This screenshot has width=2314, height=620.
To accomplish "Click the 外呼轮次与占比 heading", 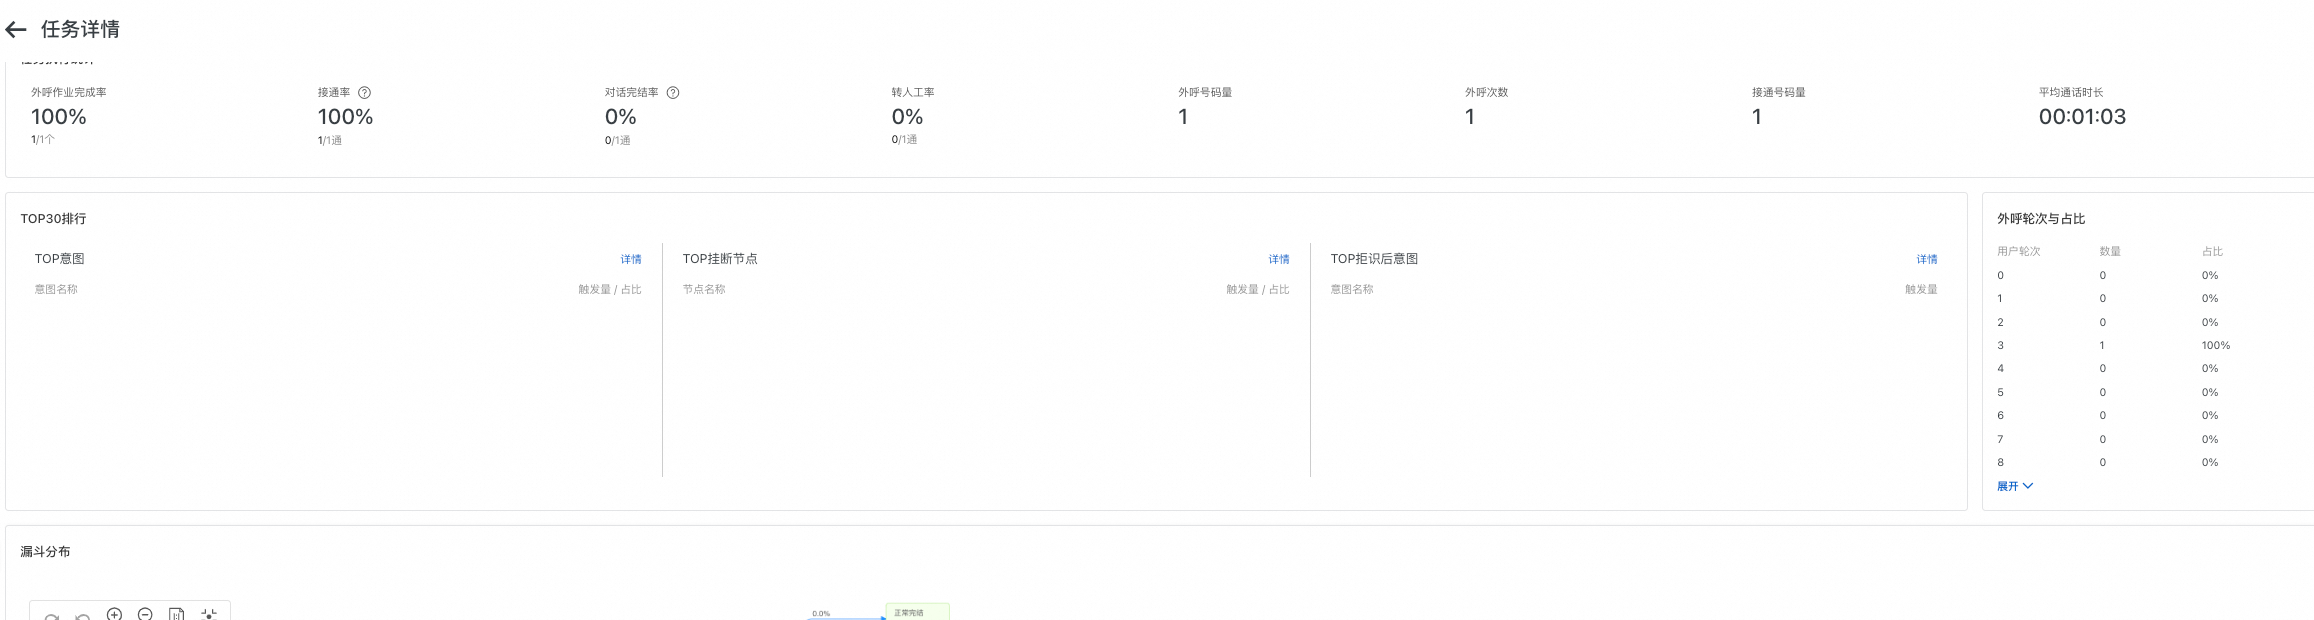I will click(2041, 219).
